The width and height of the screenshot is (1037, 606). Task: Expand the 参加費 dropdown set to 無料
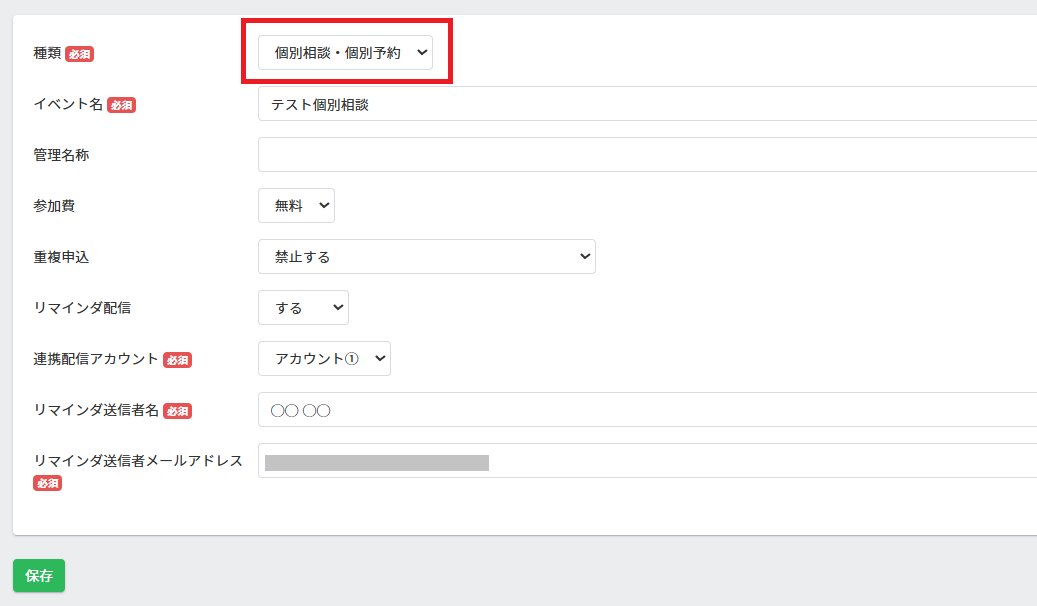coord(296,206)
